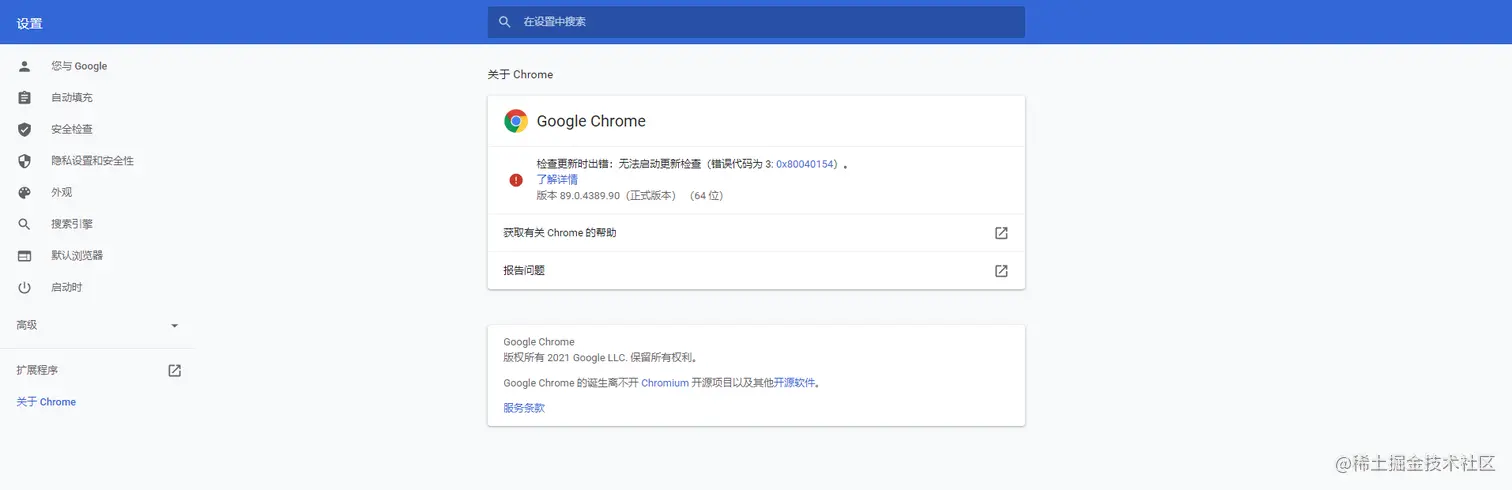The height and width of the screenshot is (490, 1512).
Task: Click the red error warning icon
Action: [x=516, y=180]
